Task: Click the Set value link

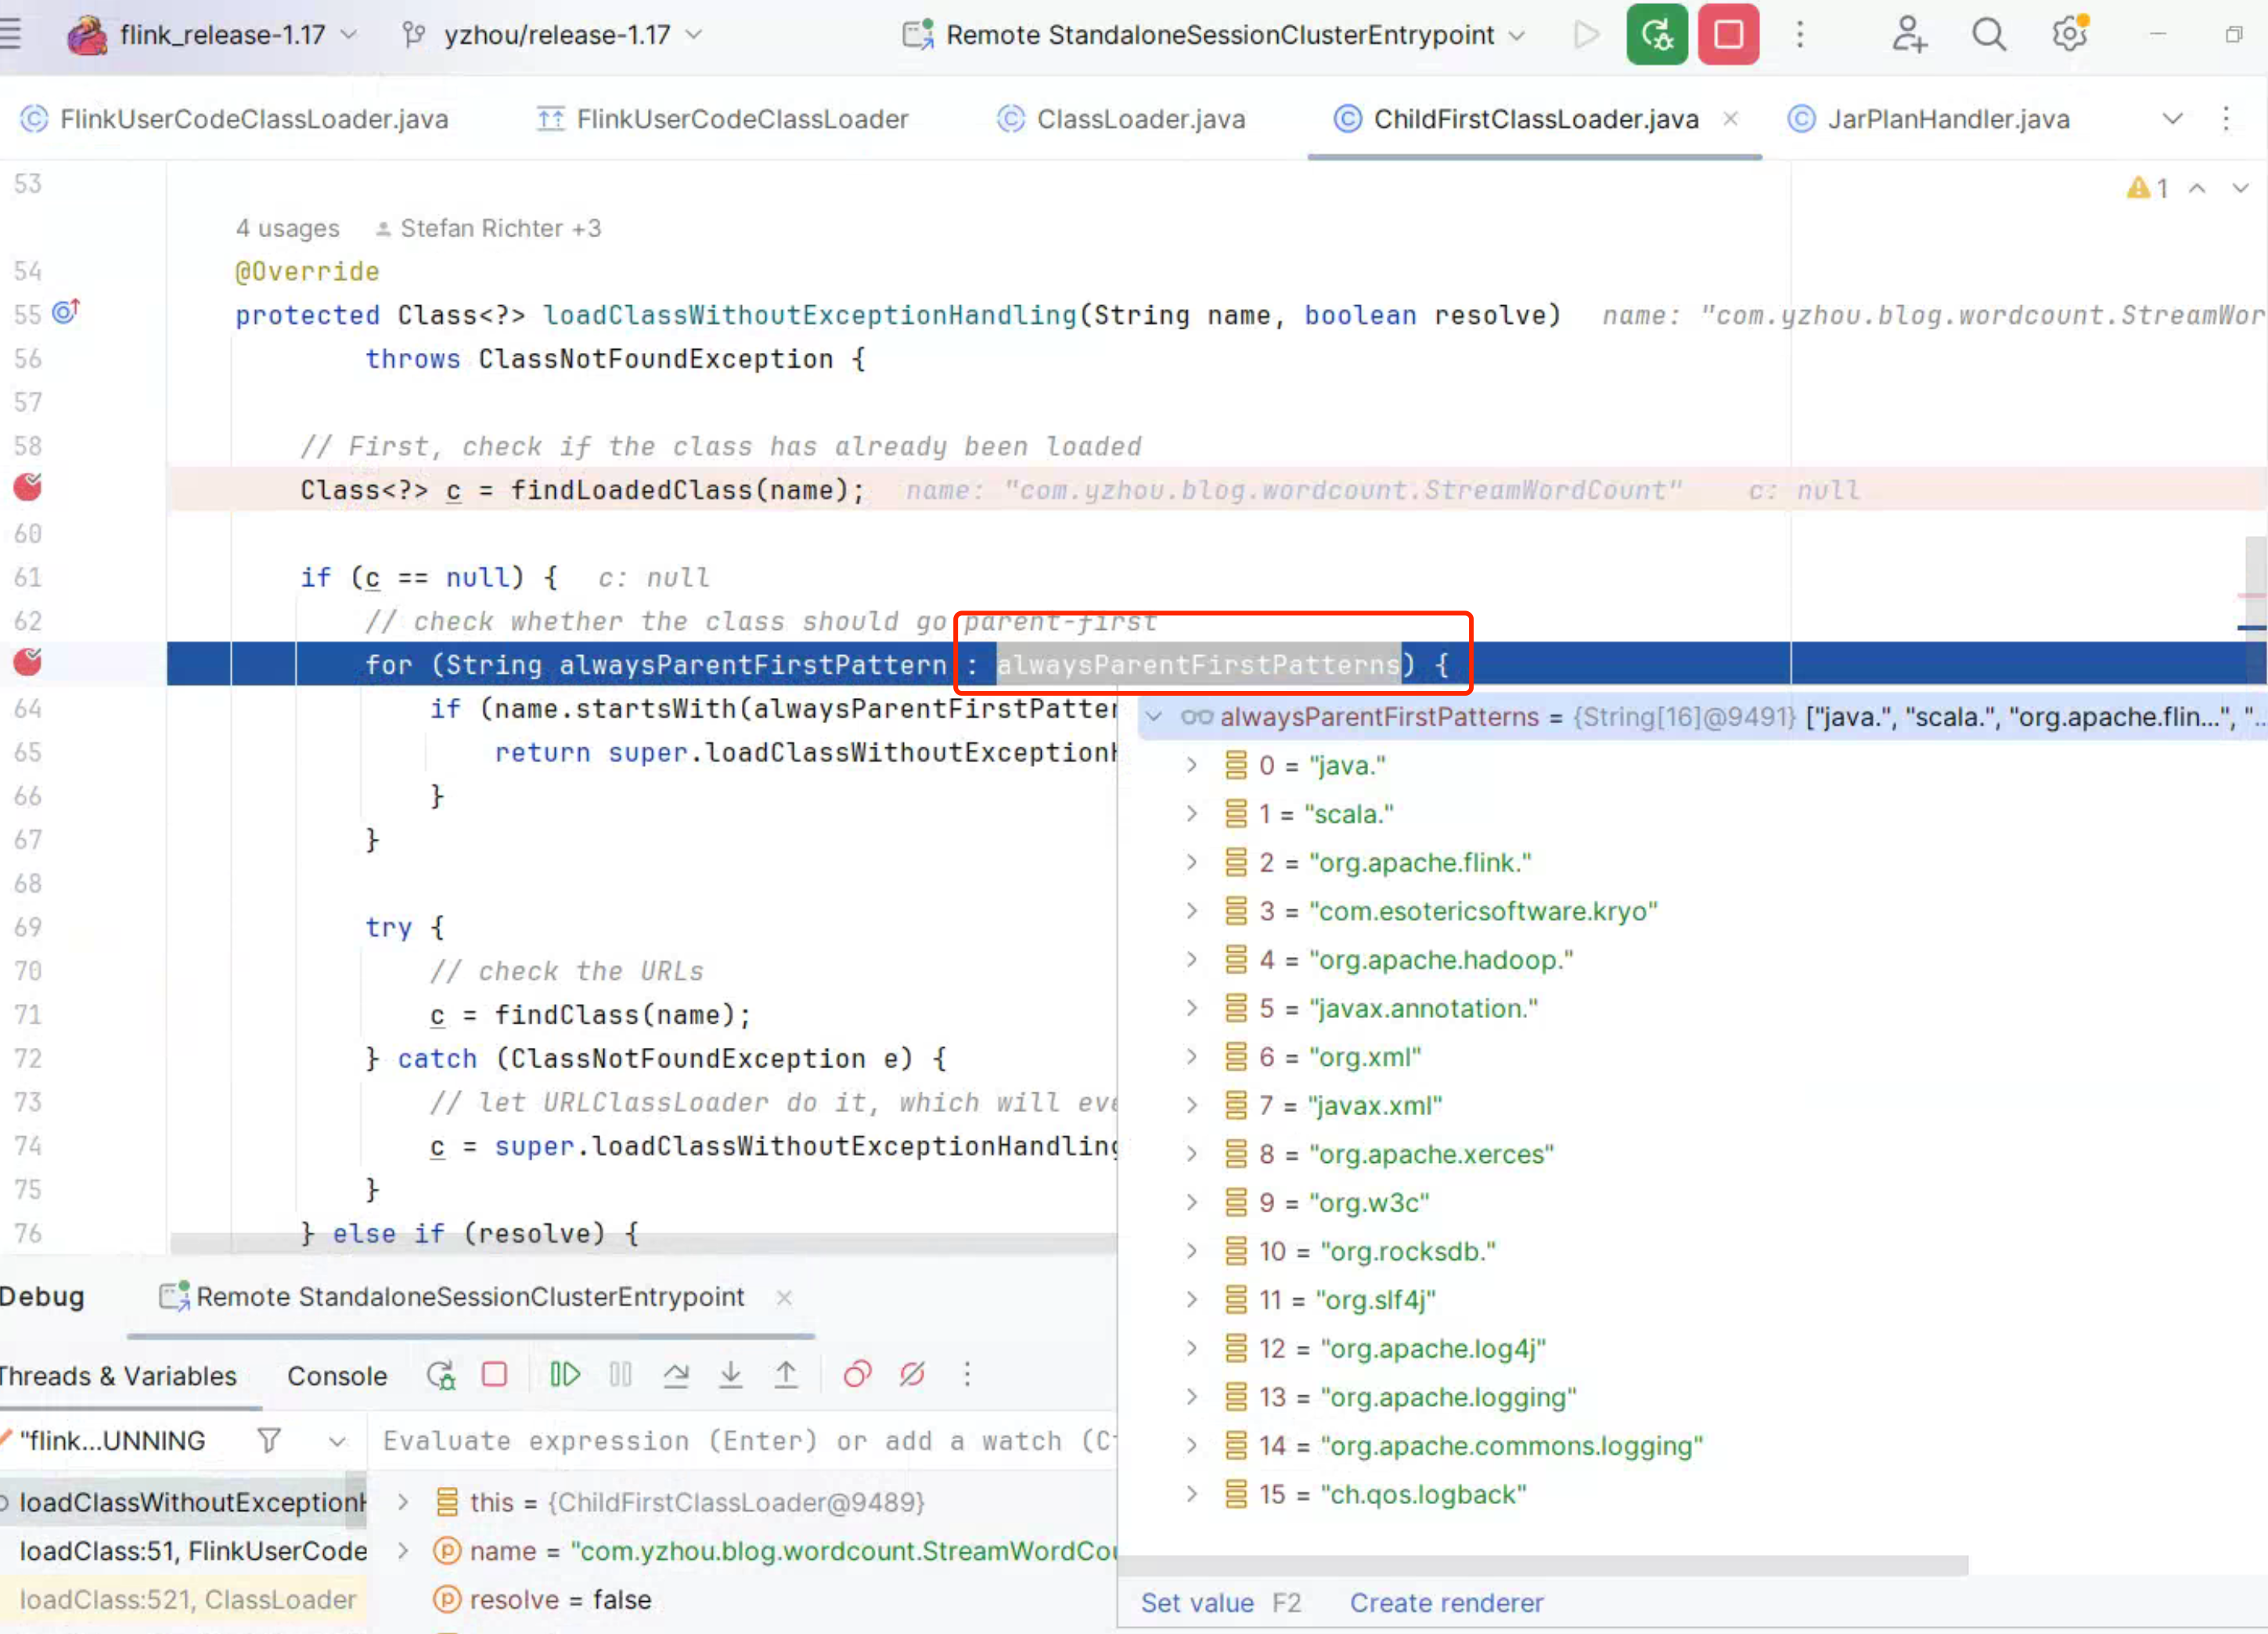Action: (x=1197, y=1603)
